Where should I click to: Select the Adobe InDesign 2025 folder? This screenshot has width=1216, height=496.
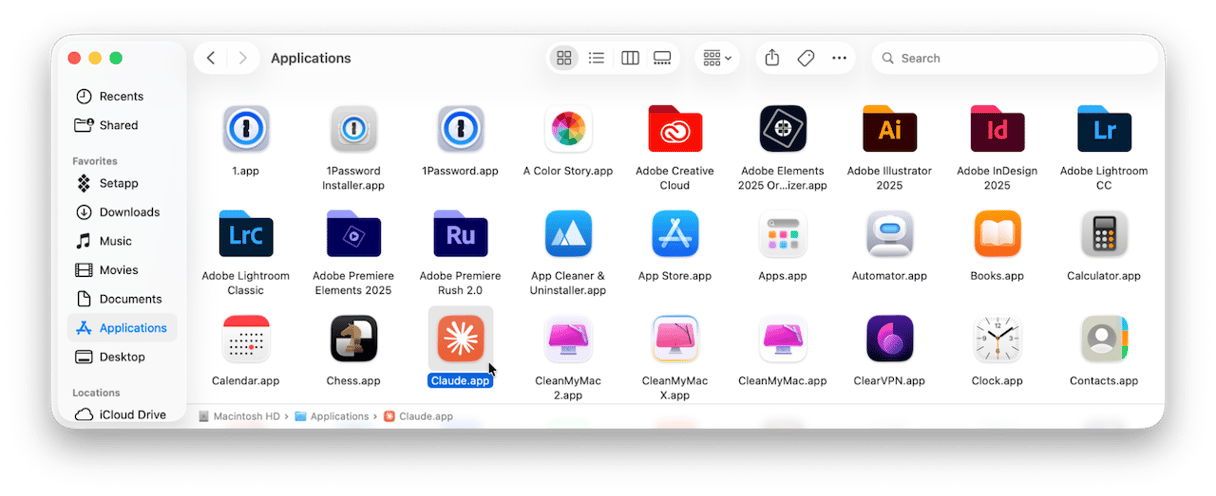click(x=997, y=129)
